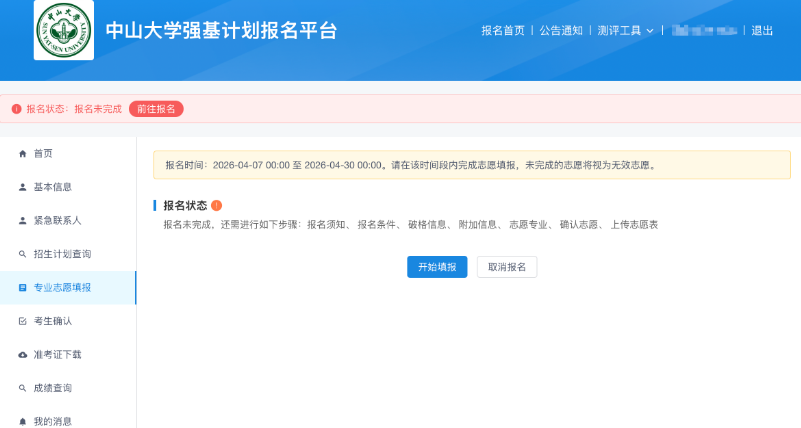This screenshot has height=428, width=801.
Task: Open 报名首页 in the top navigation
Action: [502, 31]
